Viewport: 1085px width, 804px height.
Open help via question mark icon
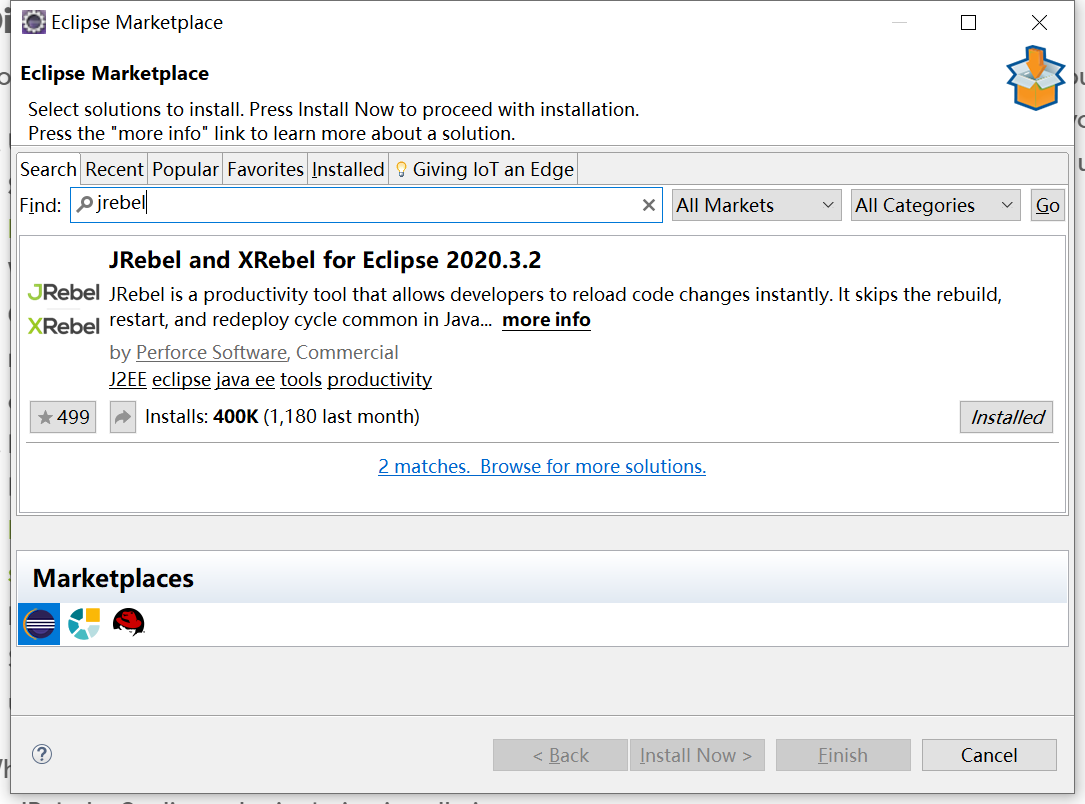pos(42,754)
